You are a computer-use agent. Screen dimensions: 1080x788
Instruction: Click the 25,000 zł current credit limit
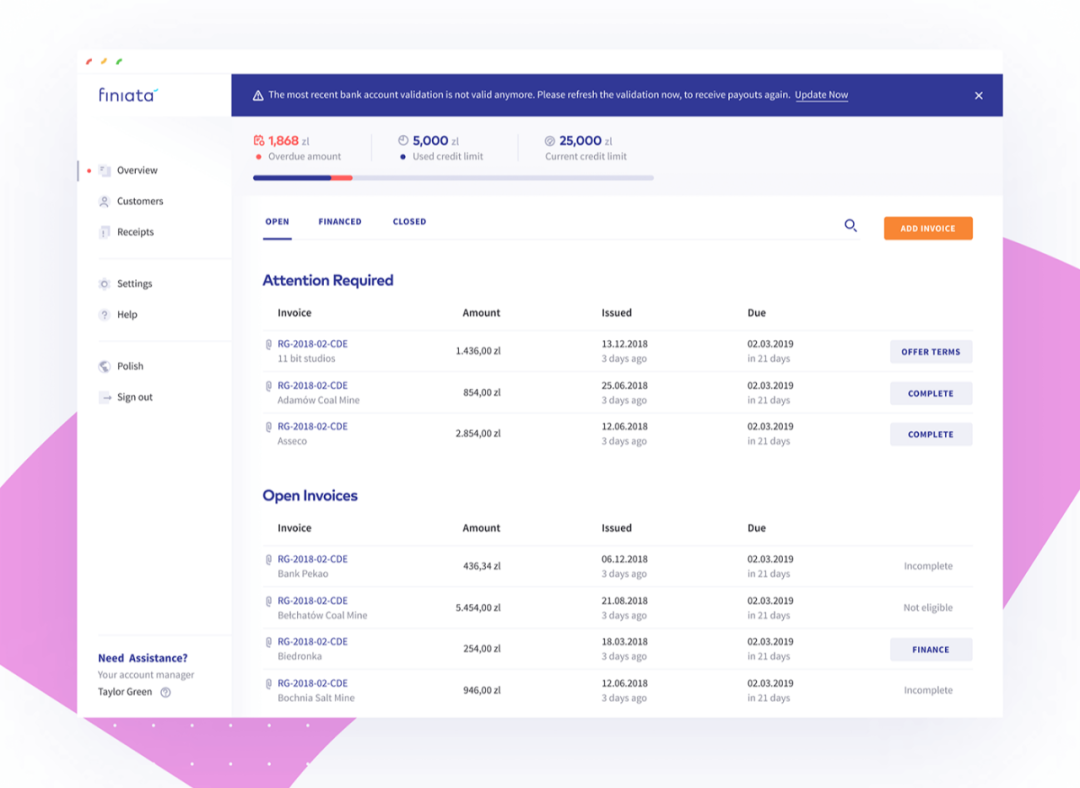585,141
